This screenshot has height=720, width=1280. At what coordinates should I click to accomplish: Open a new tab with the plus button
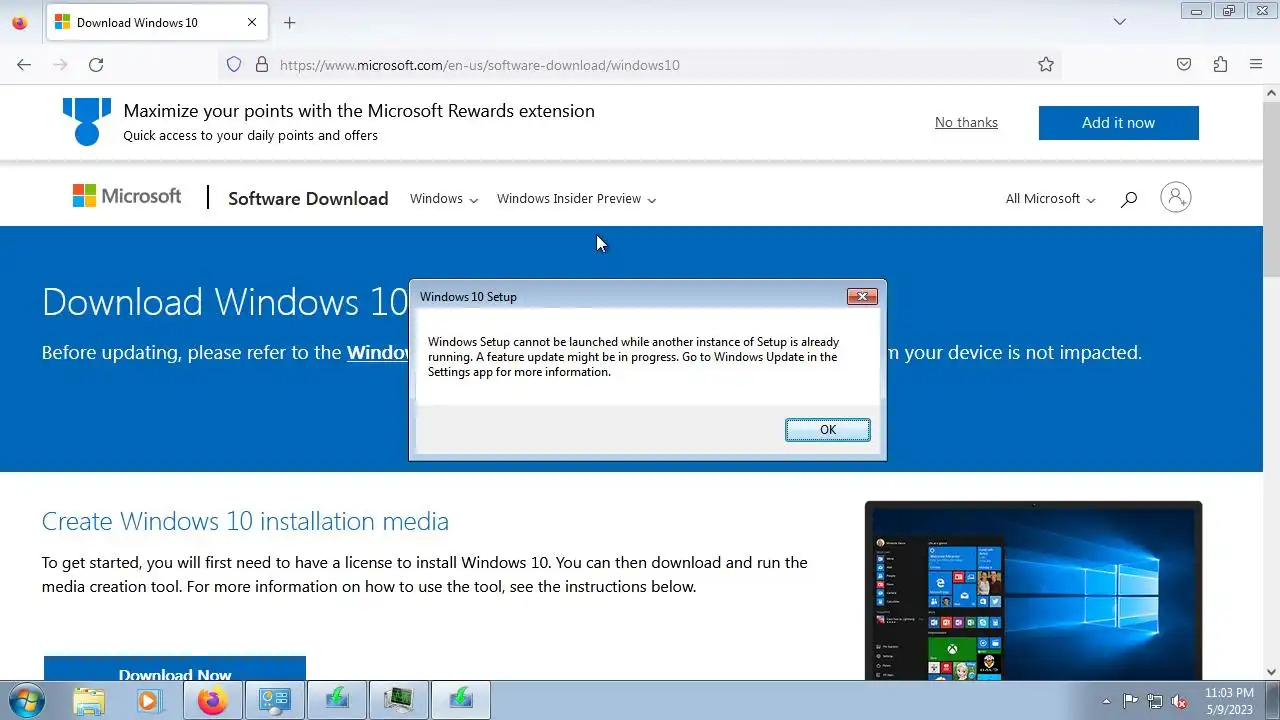point(289,22)
